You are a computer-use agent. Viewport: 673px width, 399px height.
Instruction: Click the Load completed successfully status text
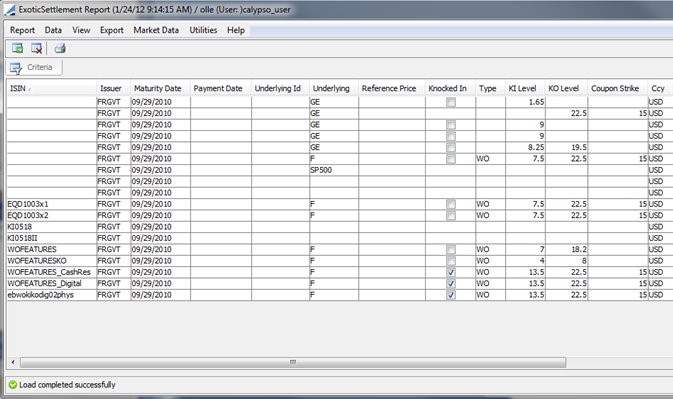click(x=67, y=385)
